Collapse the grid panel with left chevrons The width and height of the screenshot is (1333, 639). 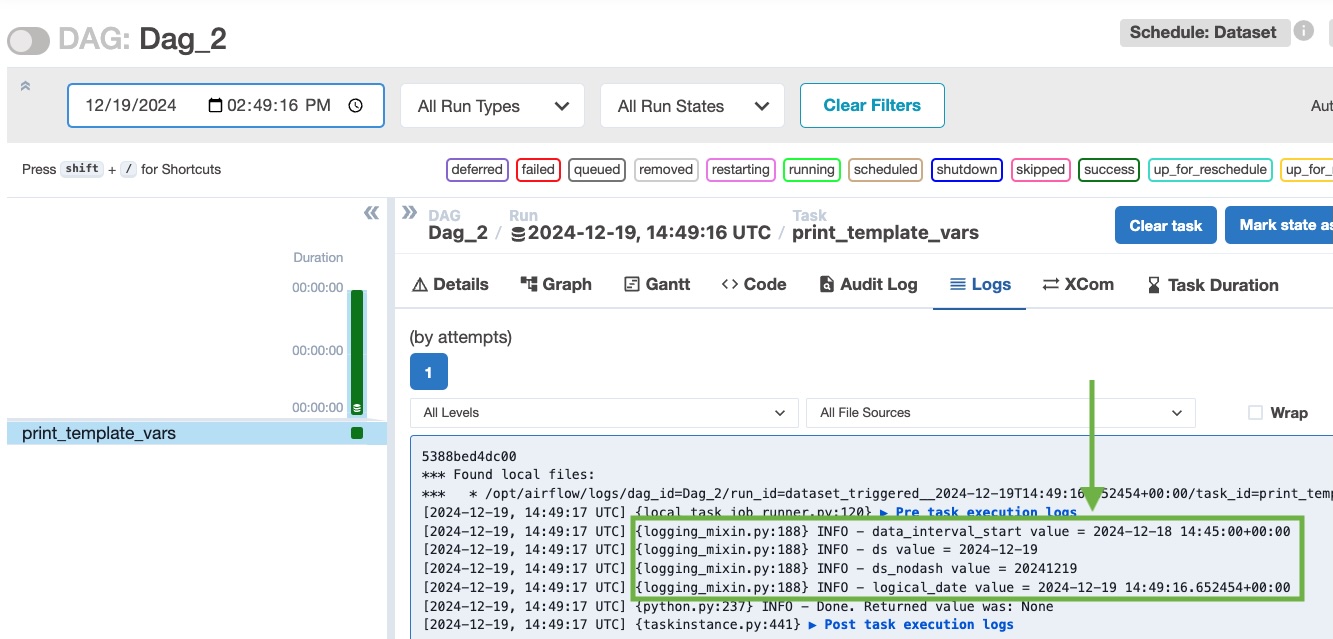coord(371,213)
